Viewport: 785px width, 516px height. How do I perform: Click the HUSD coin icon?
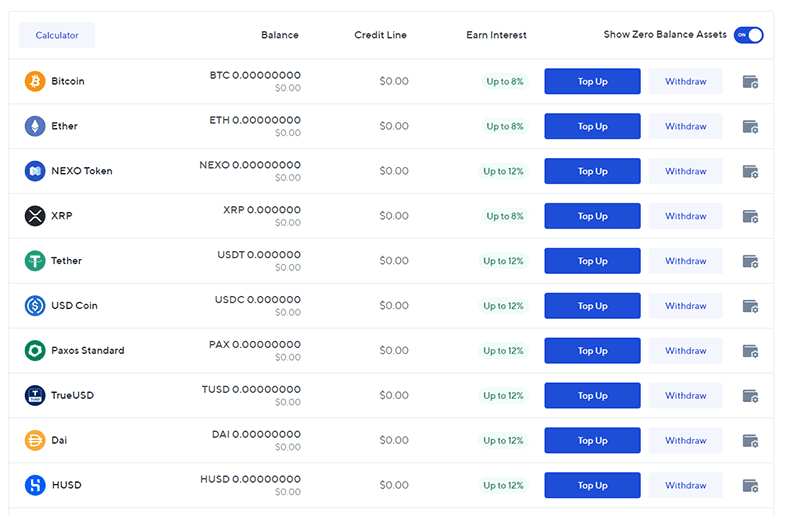point(35,485)
